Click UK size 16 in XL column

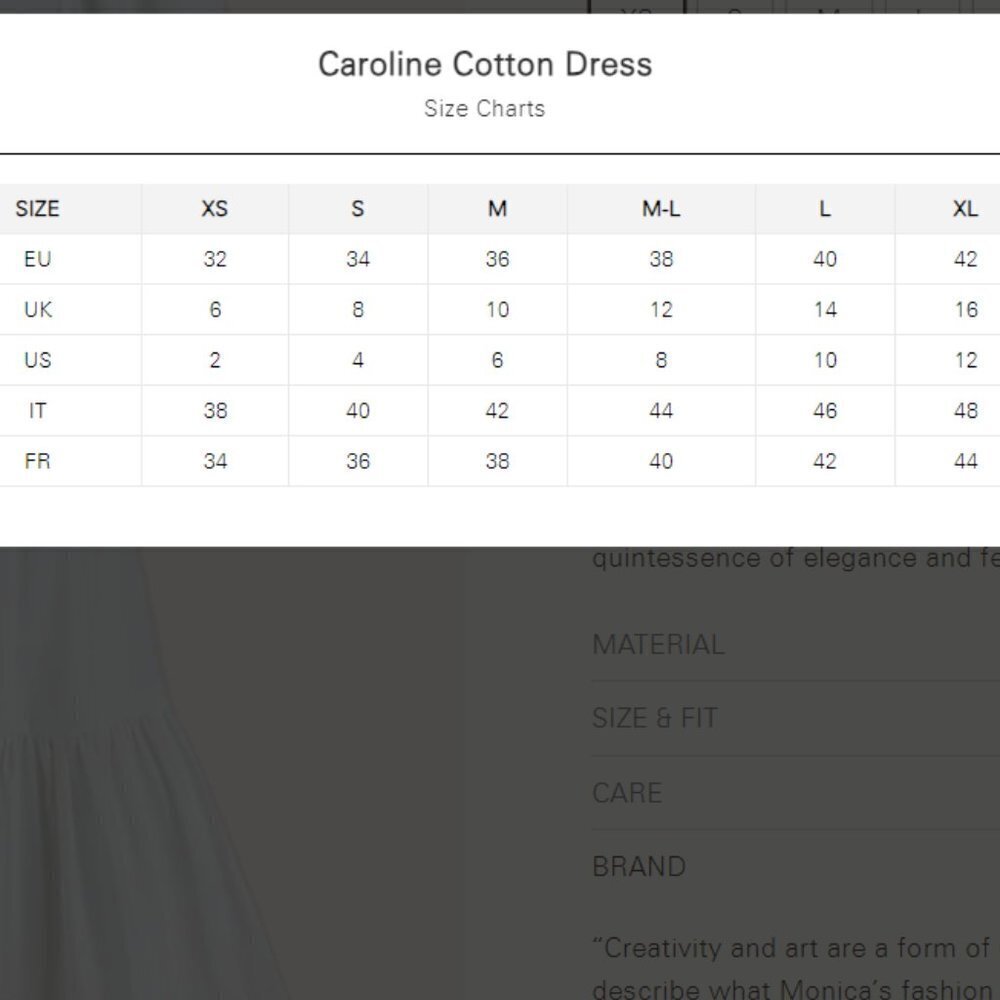[x=966, y=309]
